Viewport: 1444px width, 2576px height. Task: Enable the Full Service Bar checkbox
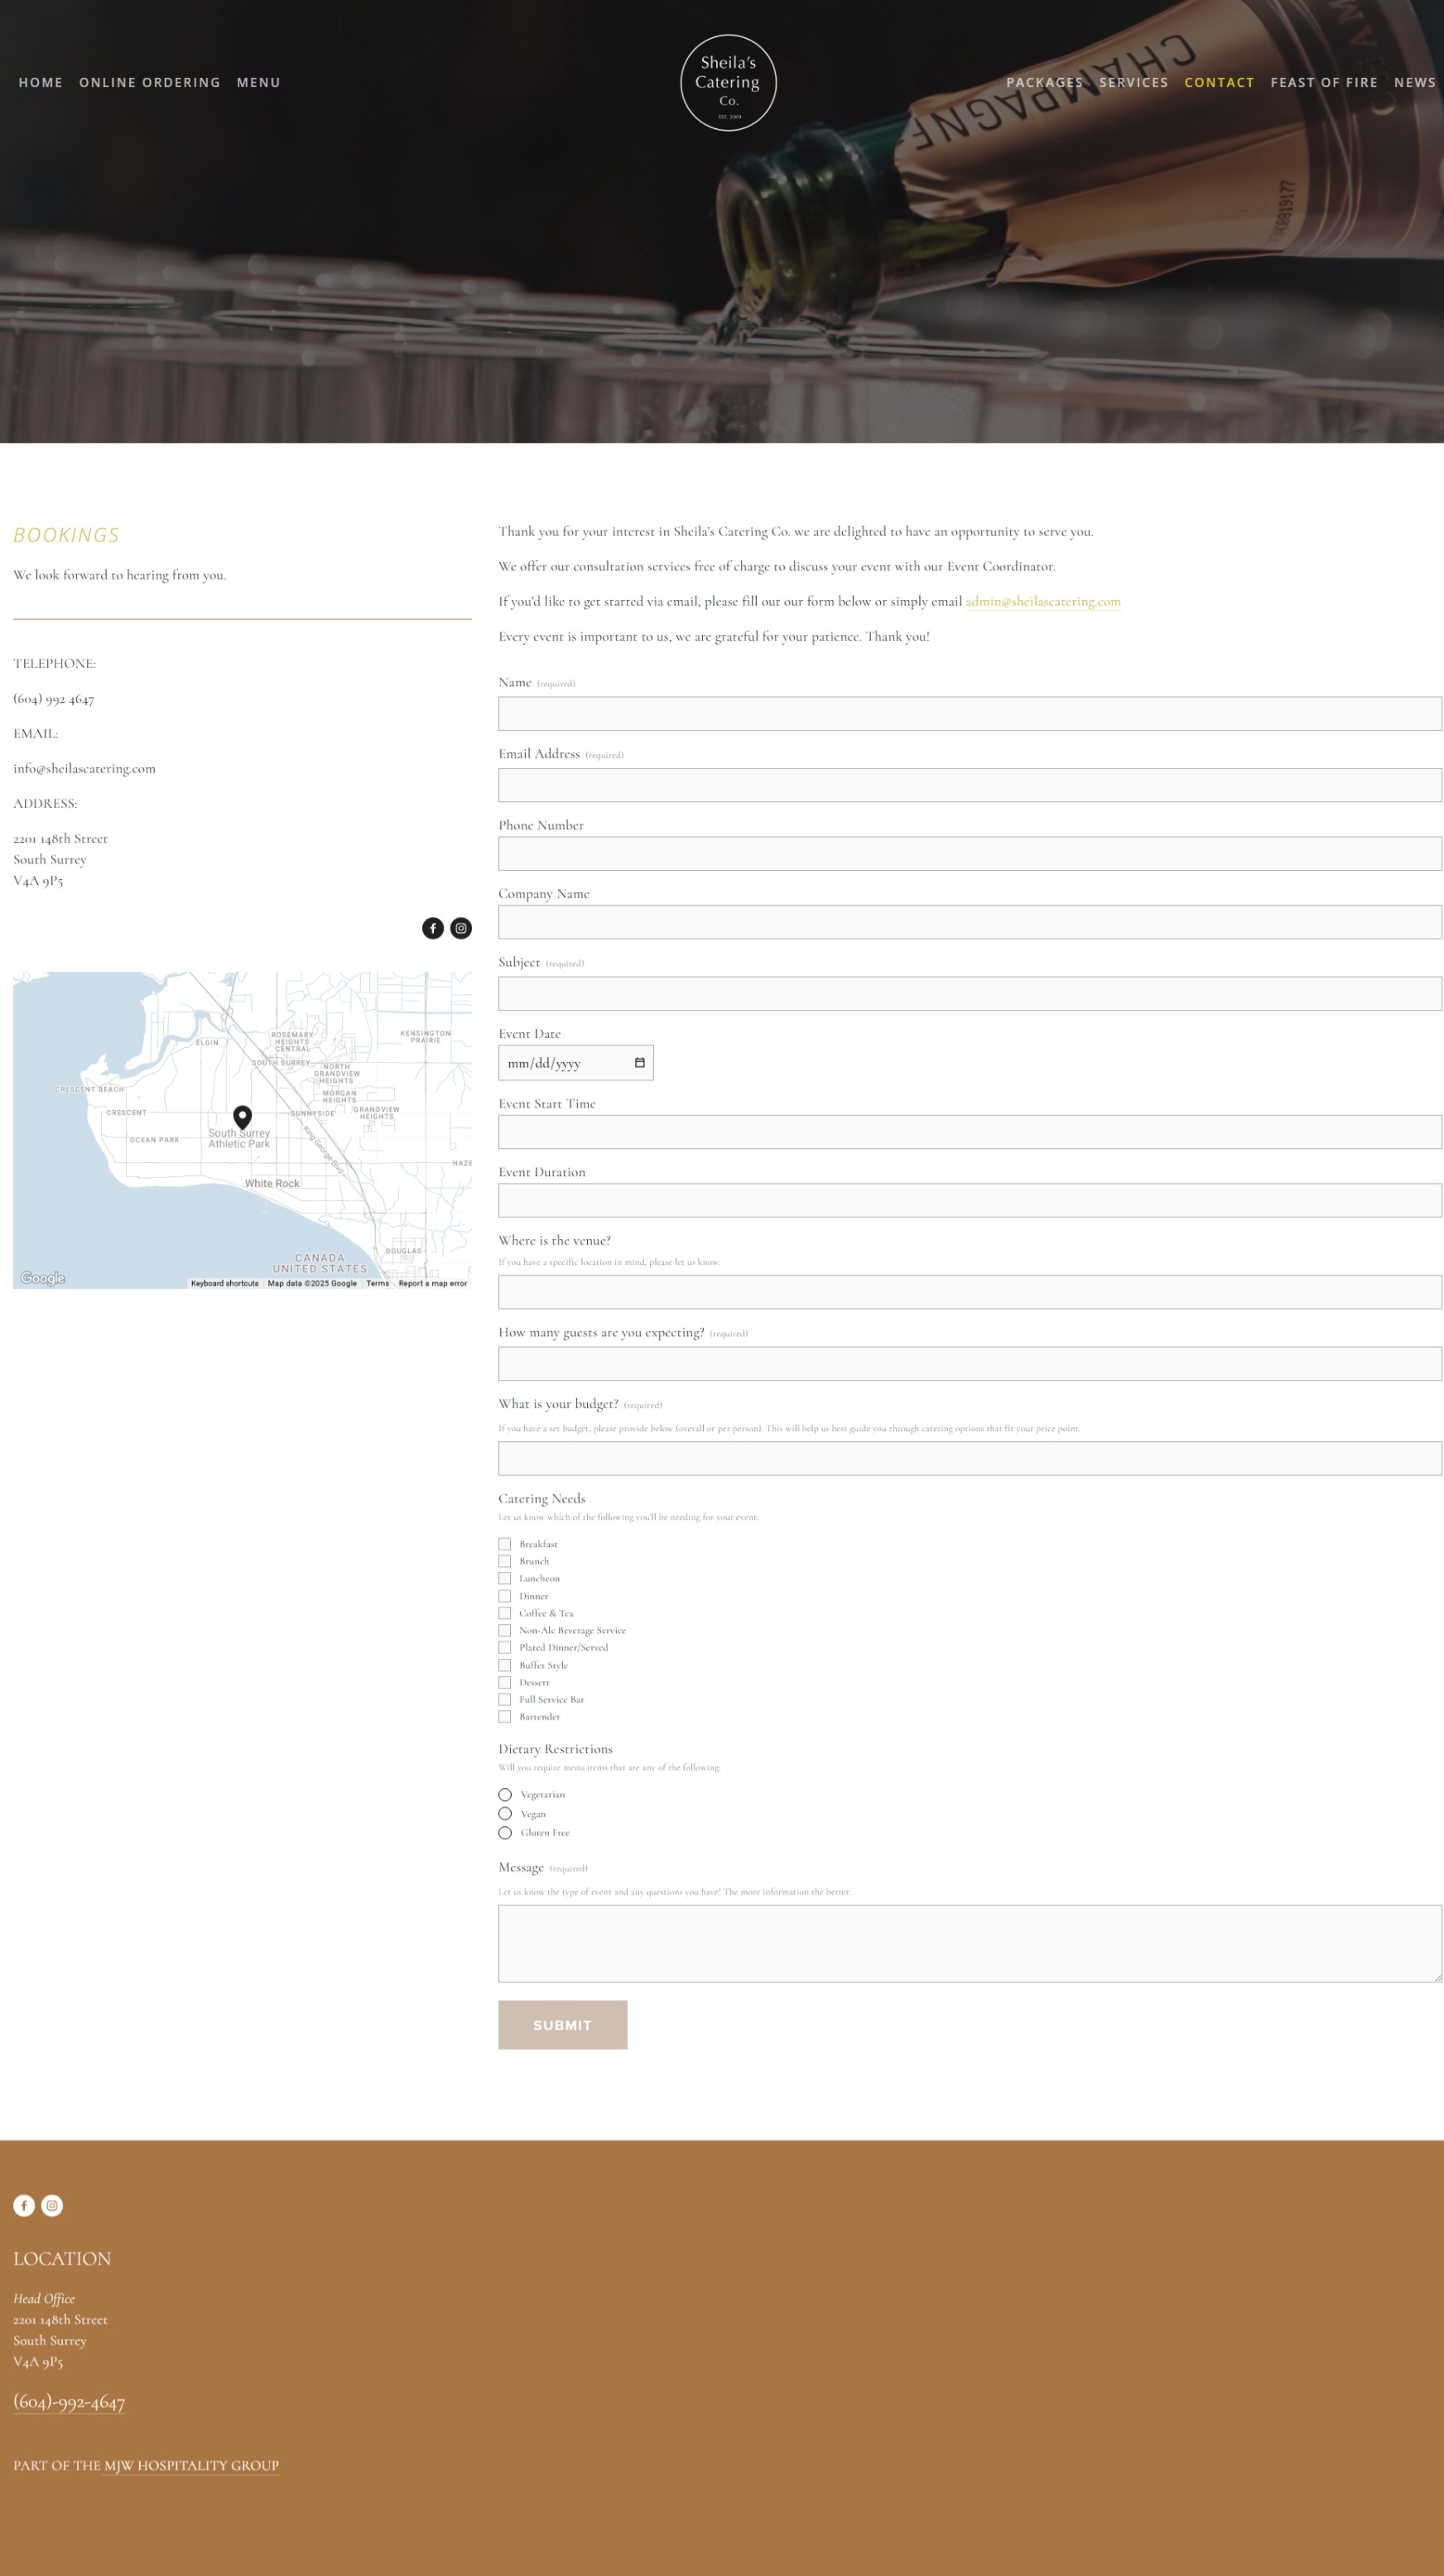[x=505, y=1699]
